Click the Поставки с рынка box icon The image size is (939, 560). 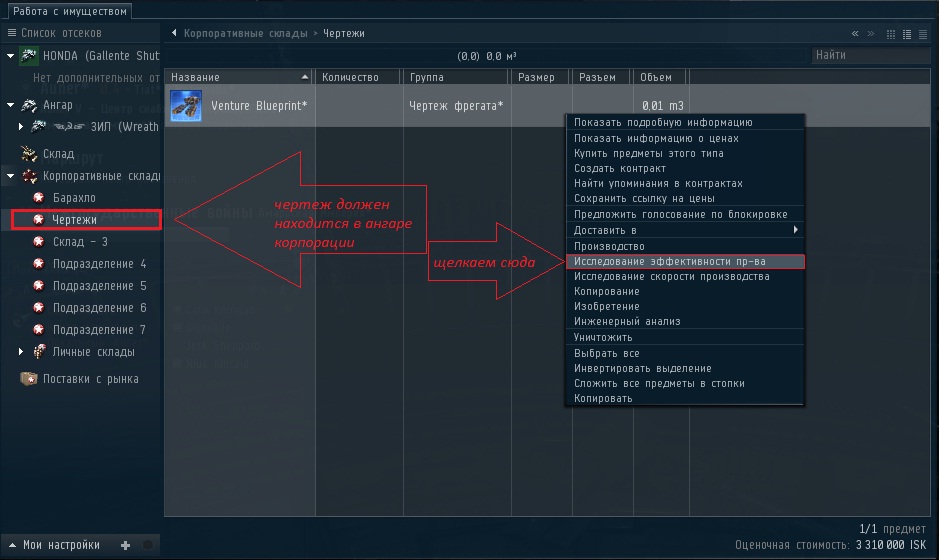coord(29,379)
